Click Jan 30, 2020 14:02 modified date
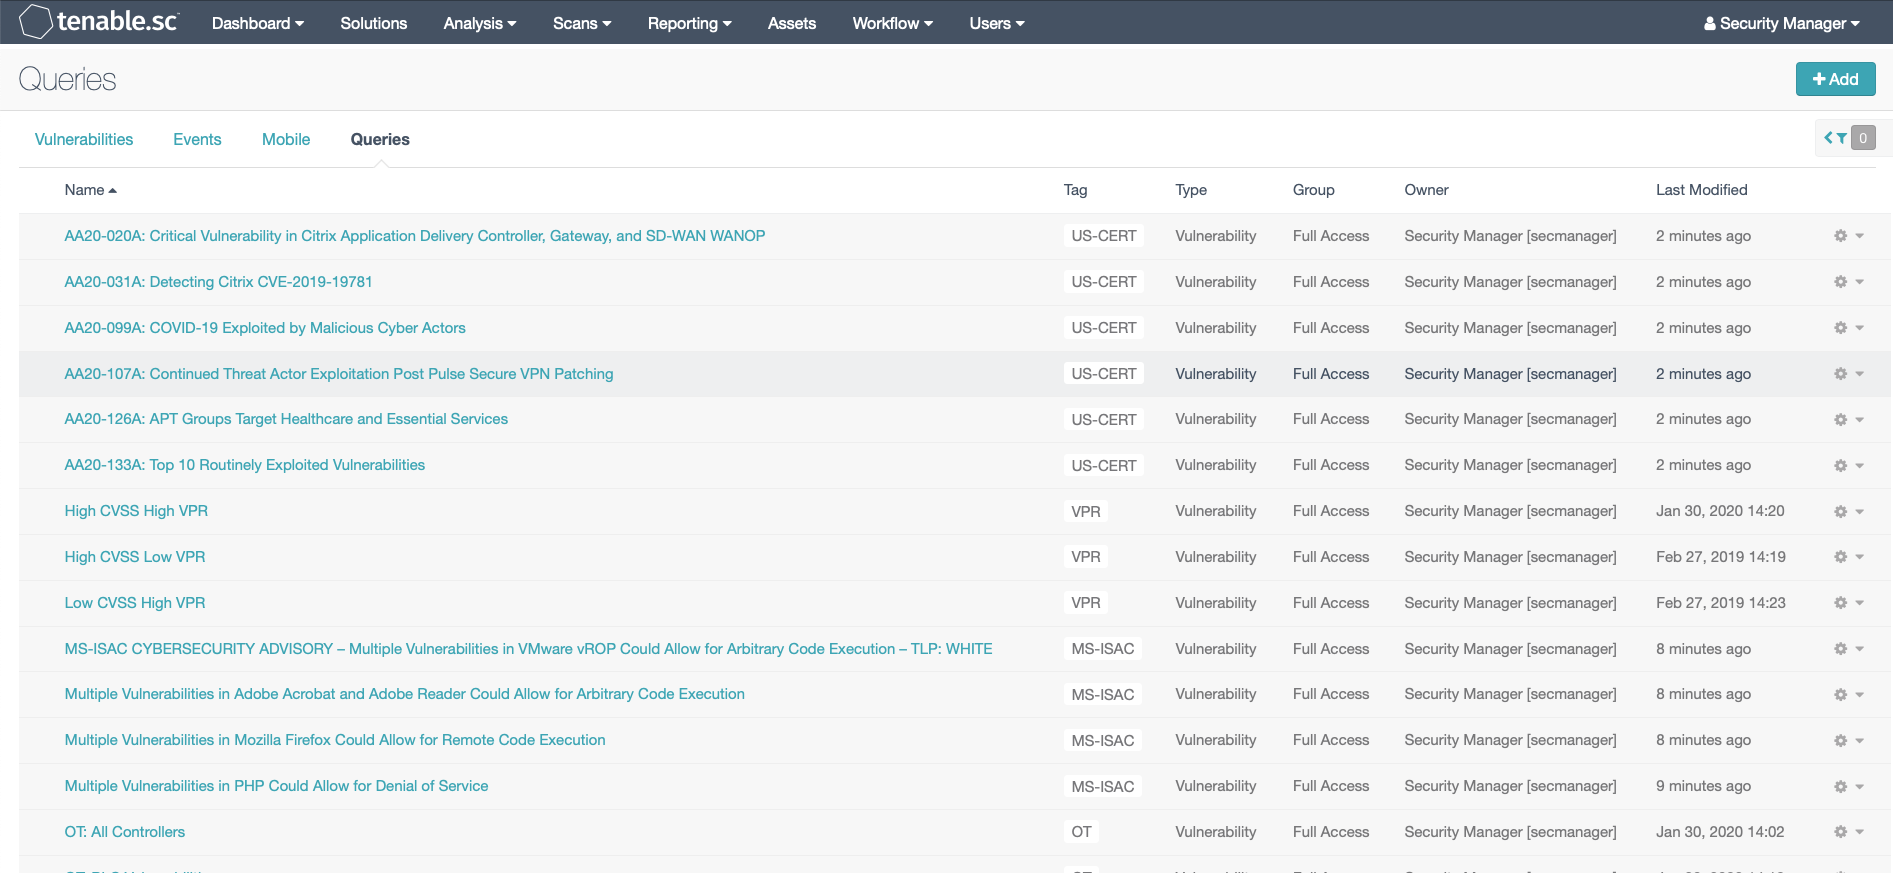 (x=1720, y=832)
